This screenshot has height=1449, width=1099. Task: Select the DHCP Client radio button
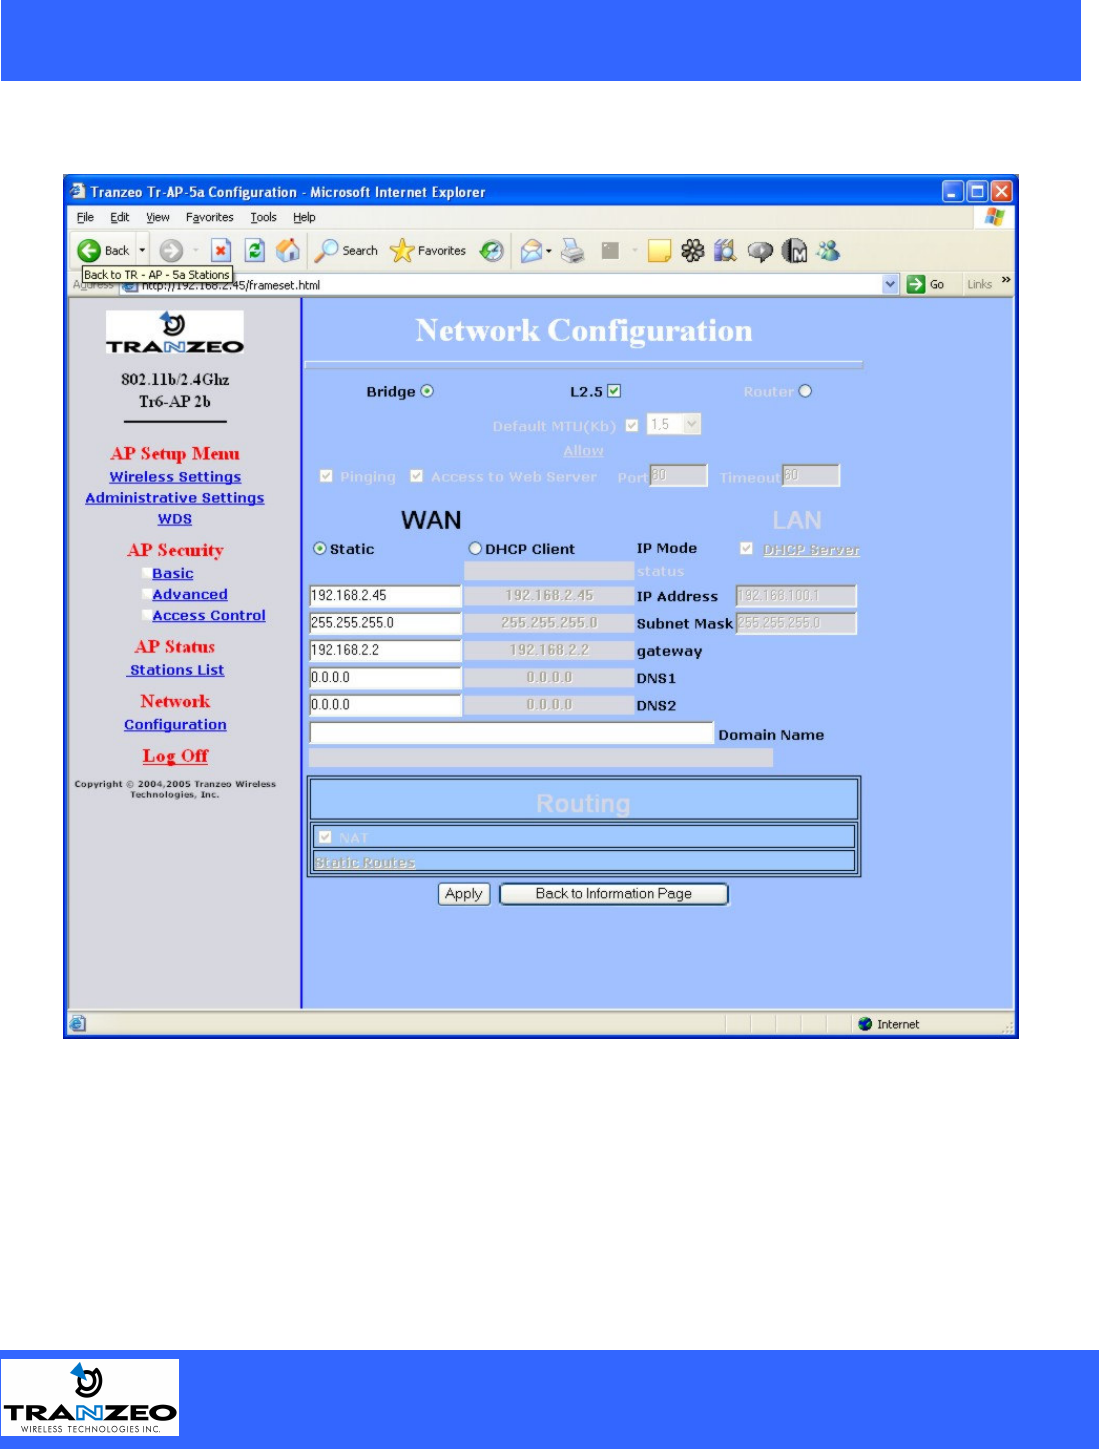pos(475,548)
